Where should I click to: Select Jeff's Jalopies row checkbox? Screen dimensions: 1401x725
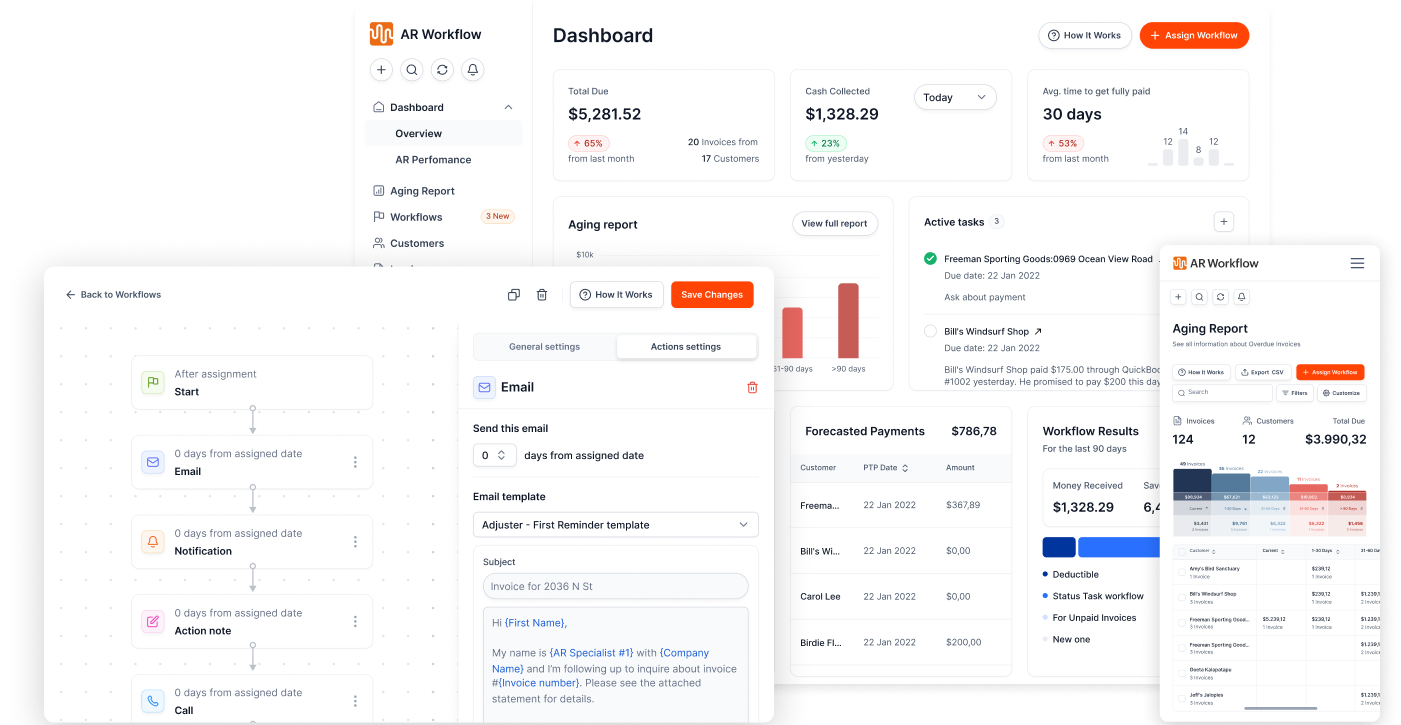1181,699
